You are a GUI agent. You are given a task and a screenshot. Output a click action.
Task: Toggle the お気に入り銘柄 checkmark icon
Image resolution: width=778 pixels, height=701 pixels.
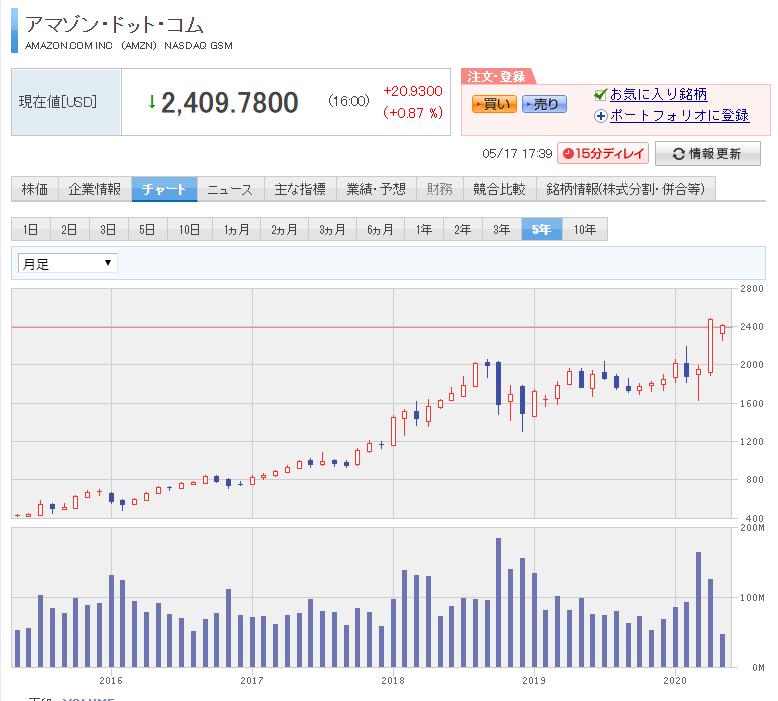click(600, 94)
